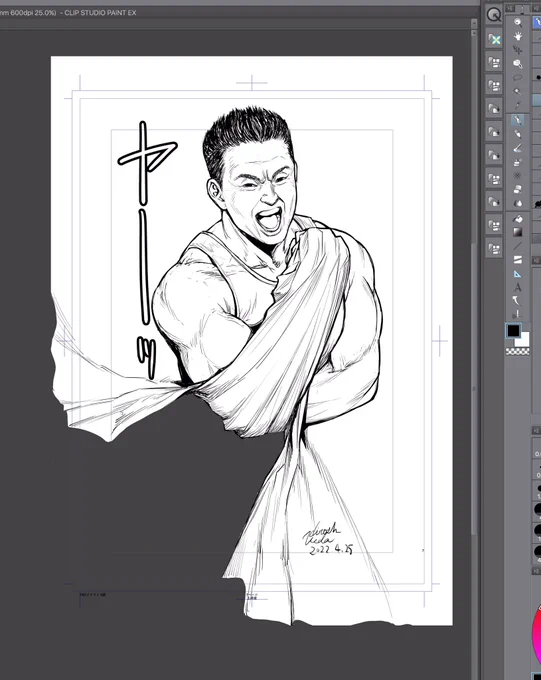Click quick access icon with yellow X

[494, 39]
